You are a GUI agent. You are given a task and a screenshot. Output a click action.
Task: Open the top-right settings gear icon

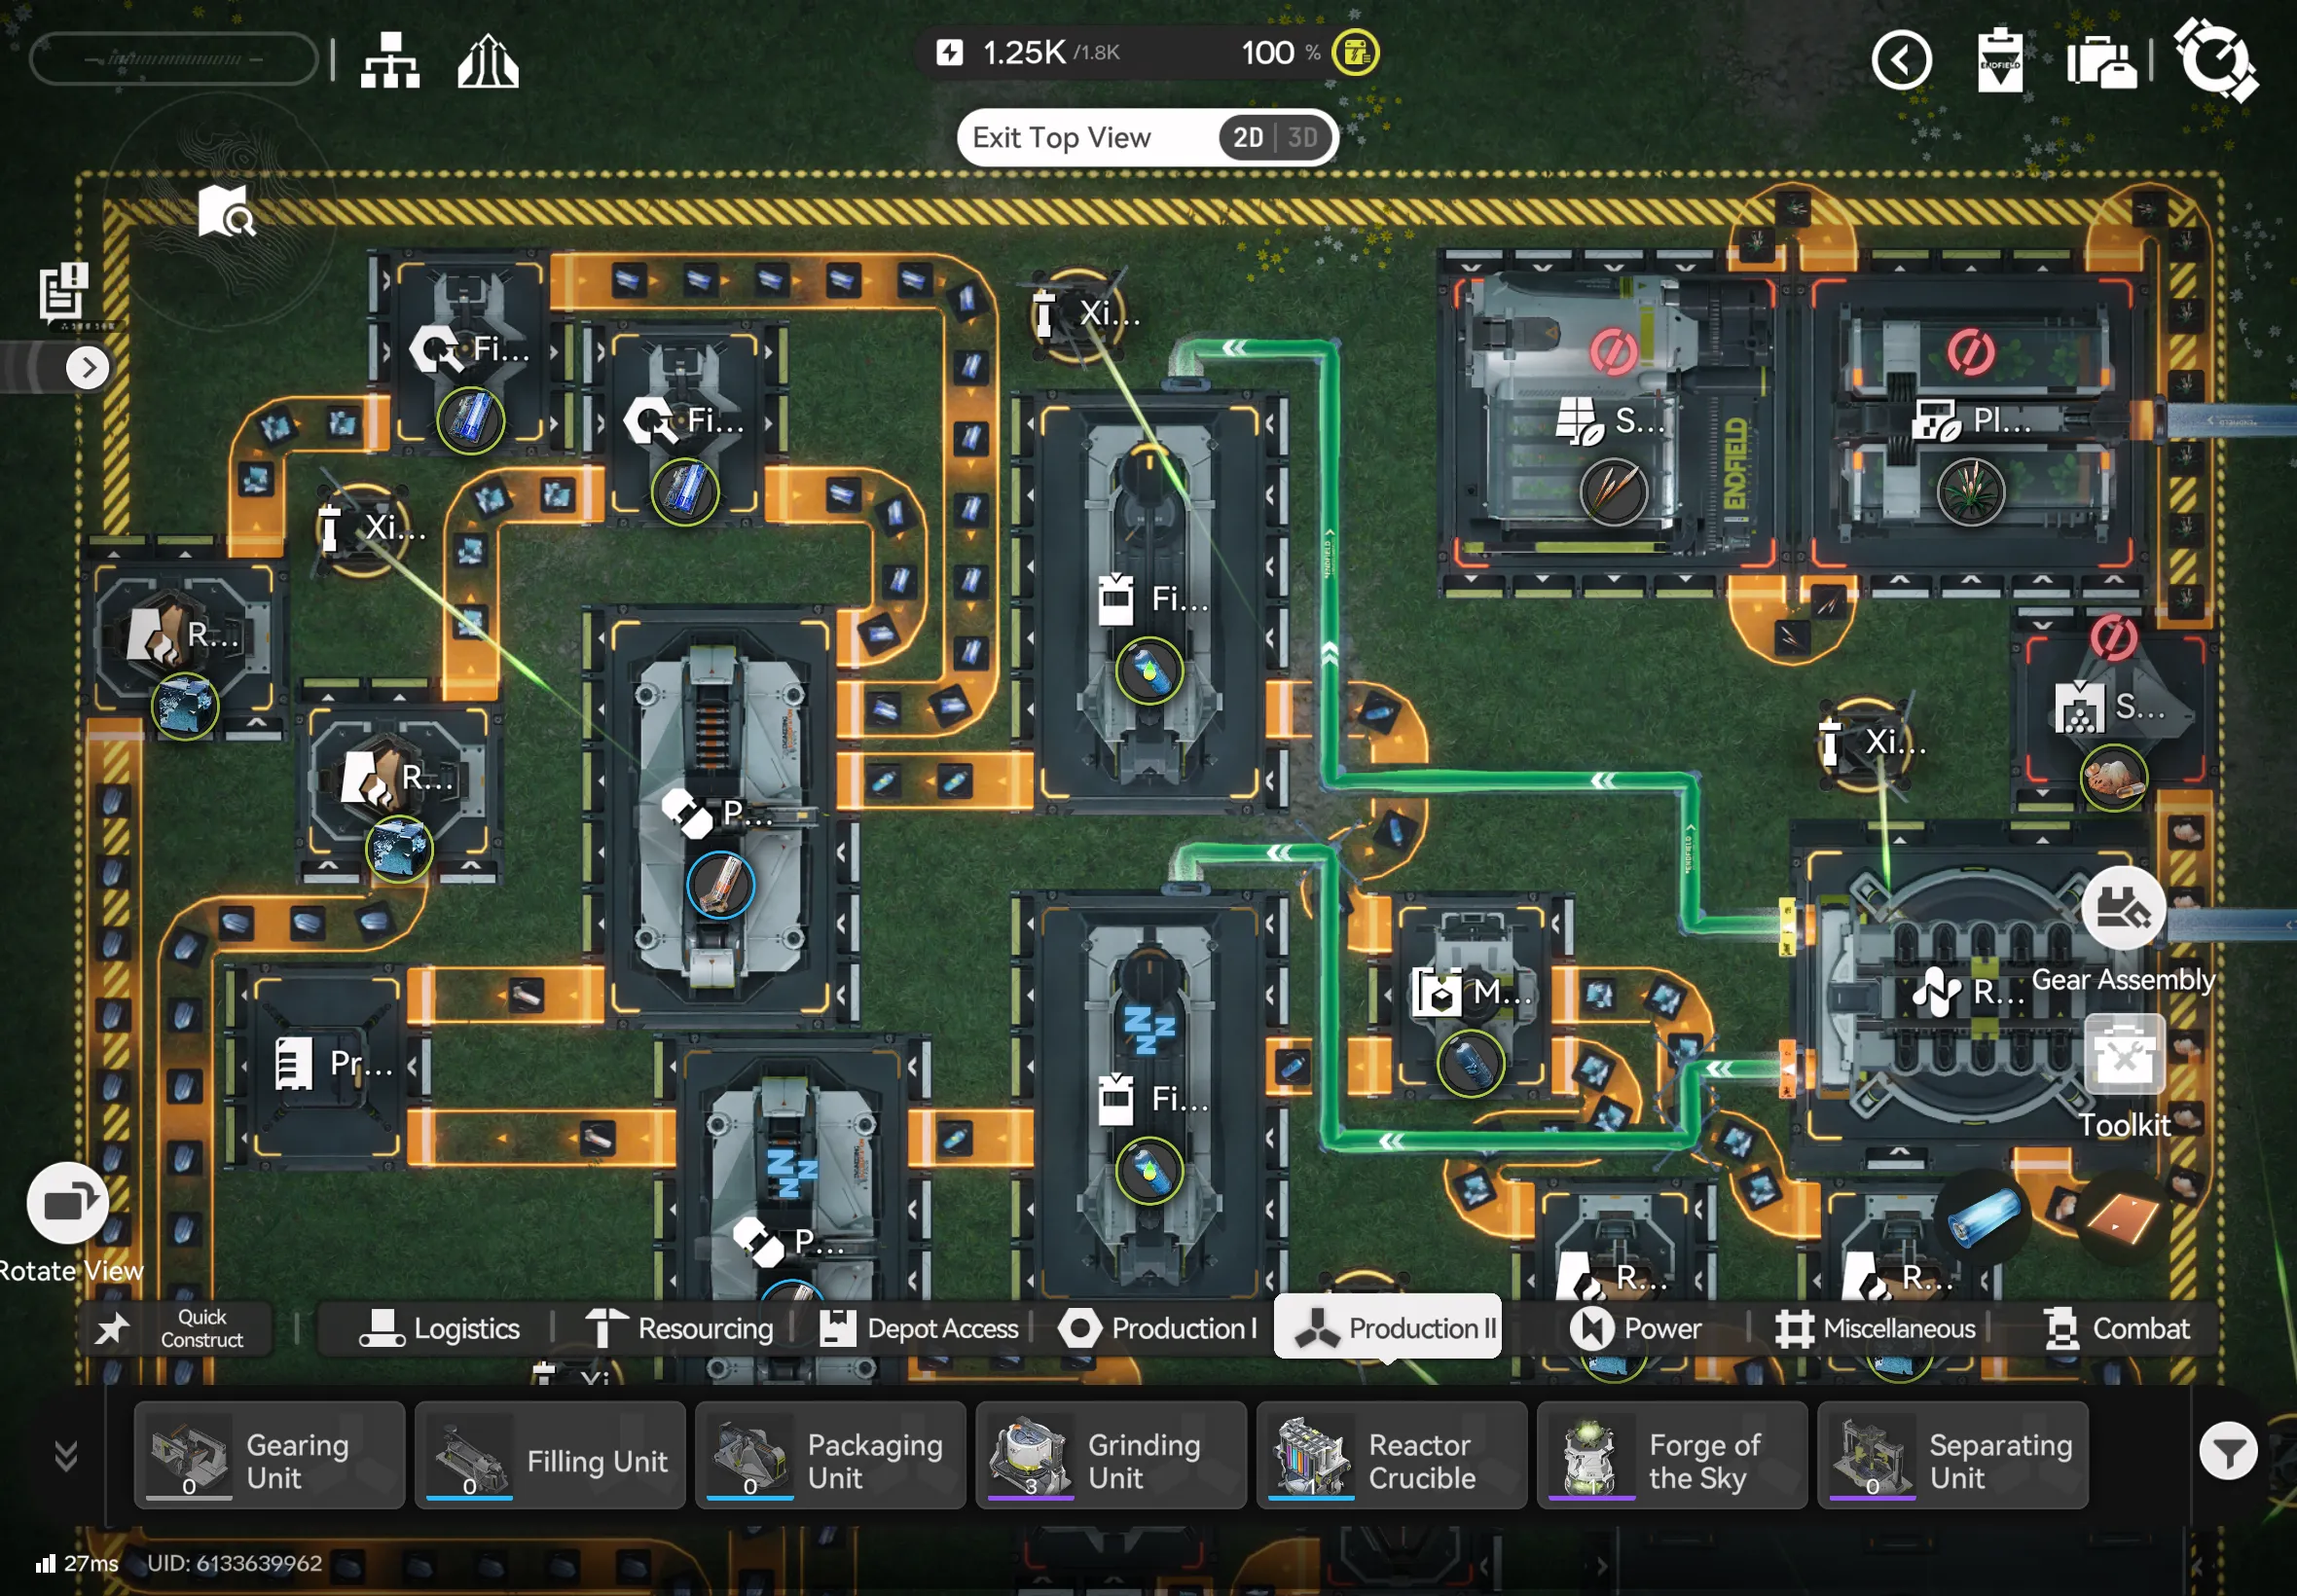click(x=2215, y=59)
